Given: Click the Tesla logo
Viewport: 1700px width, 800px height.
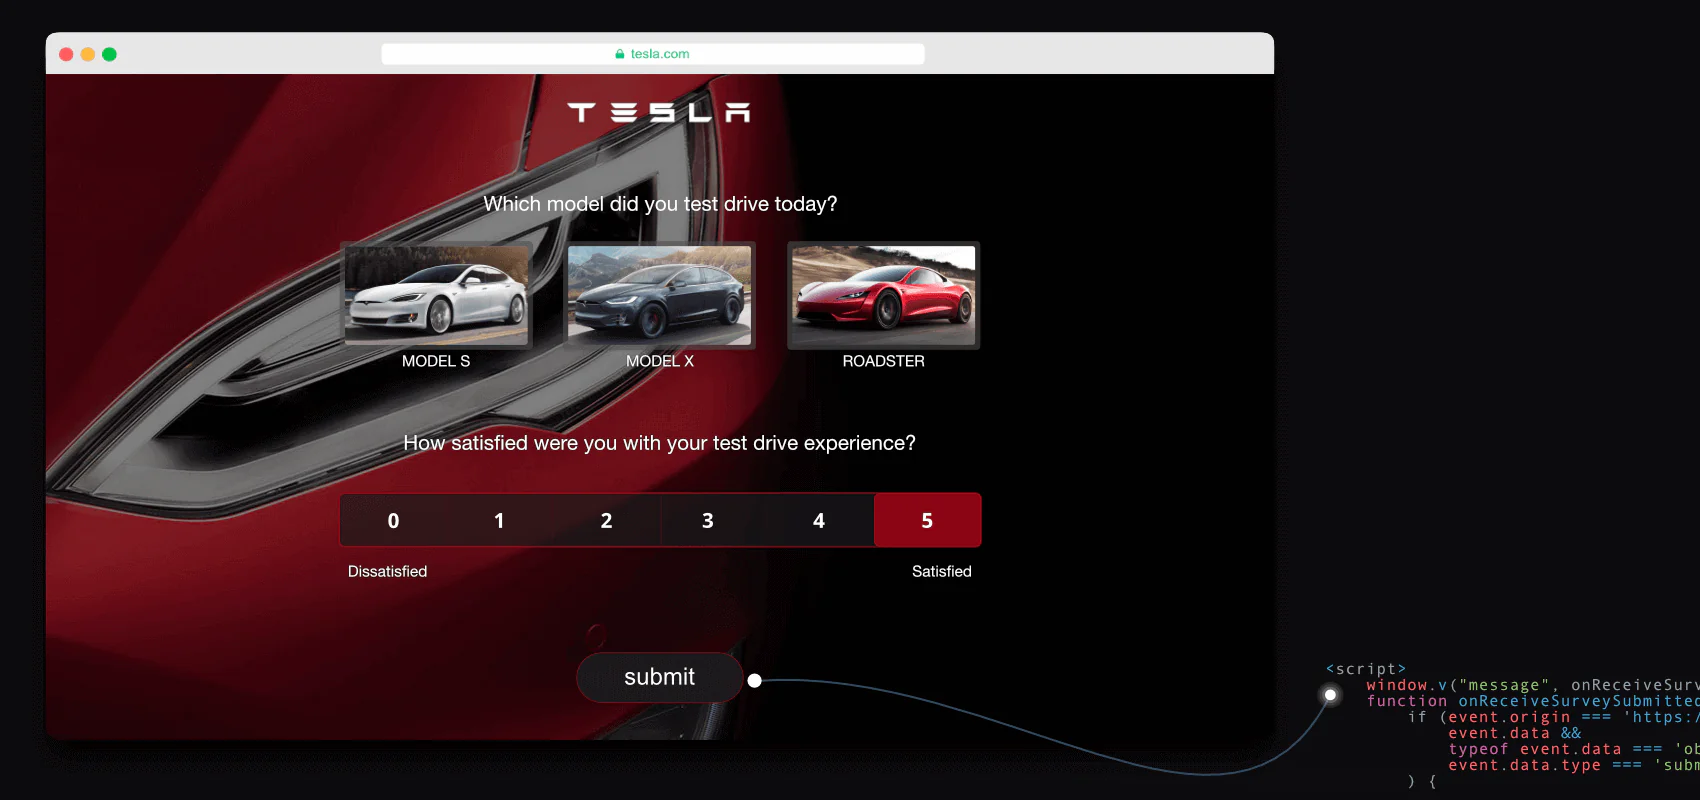Looking at the screenshot, I should click(659, 112).
